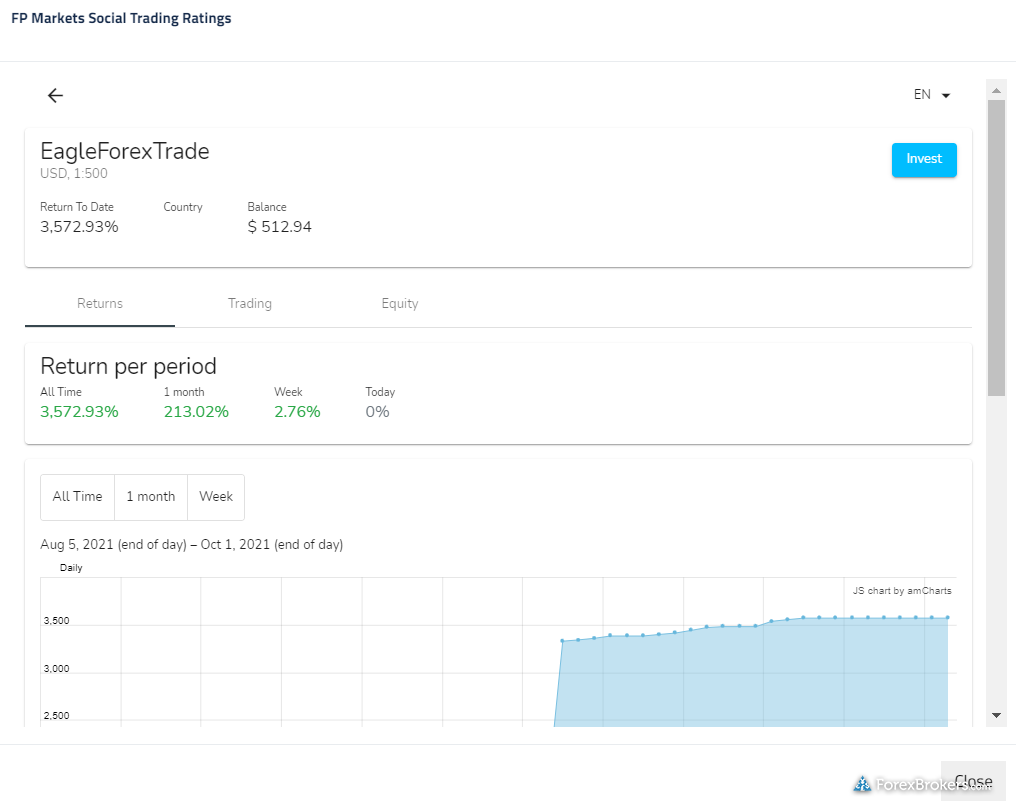Click the blue Invest button
This screenshot has width=1016, height=807.
924,159
